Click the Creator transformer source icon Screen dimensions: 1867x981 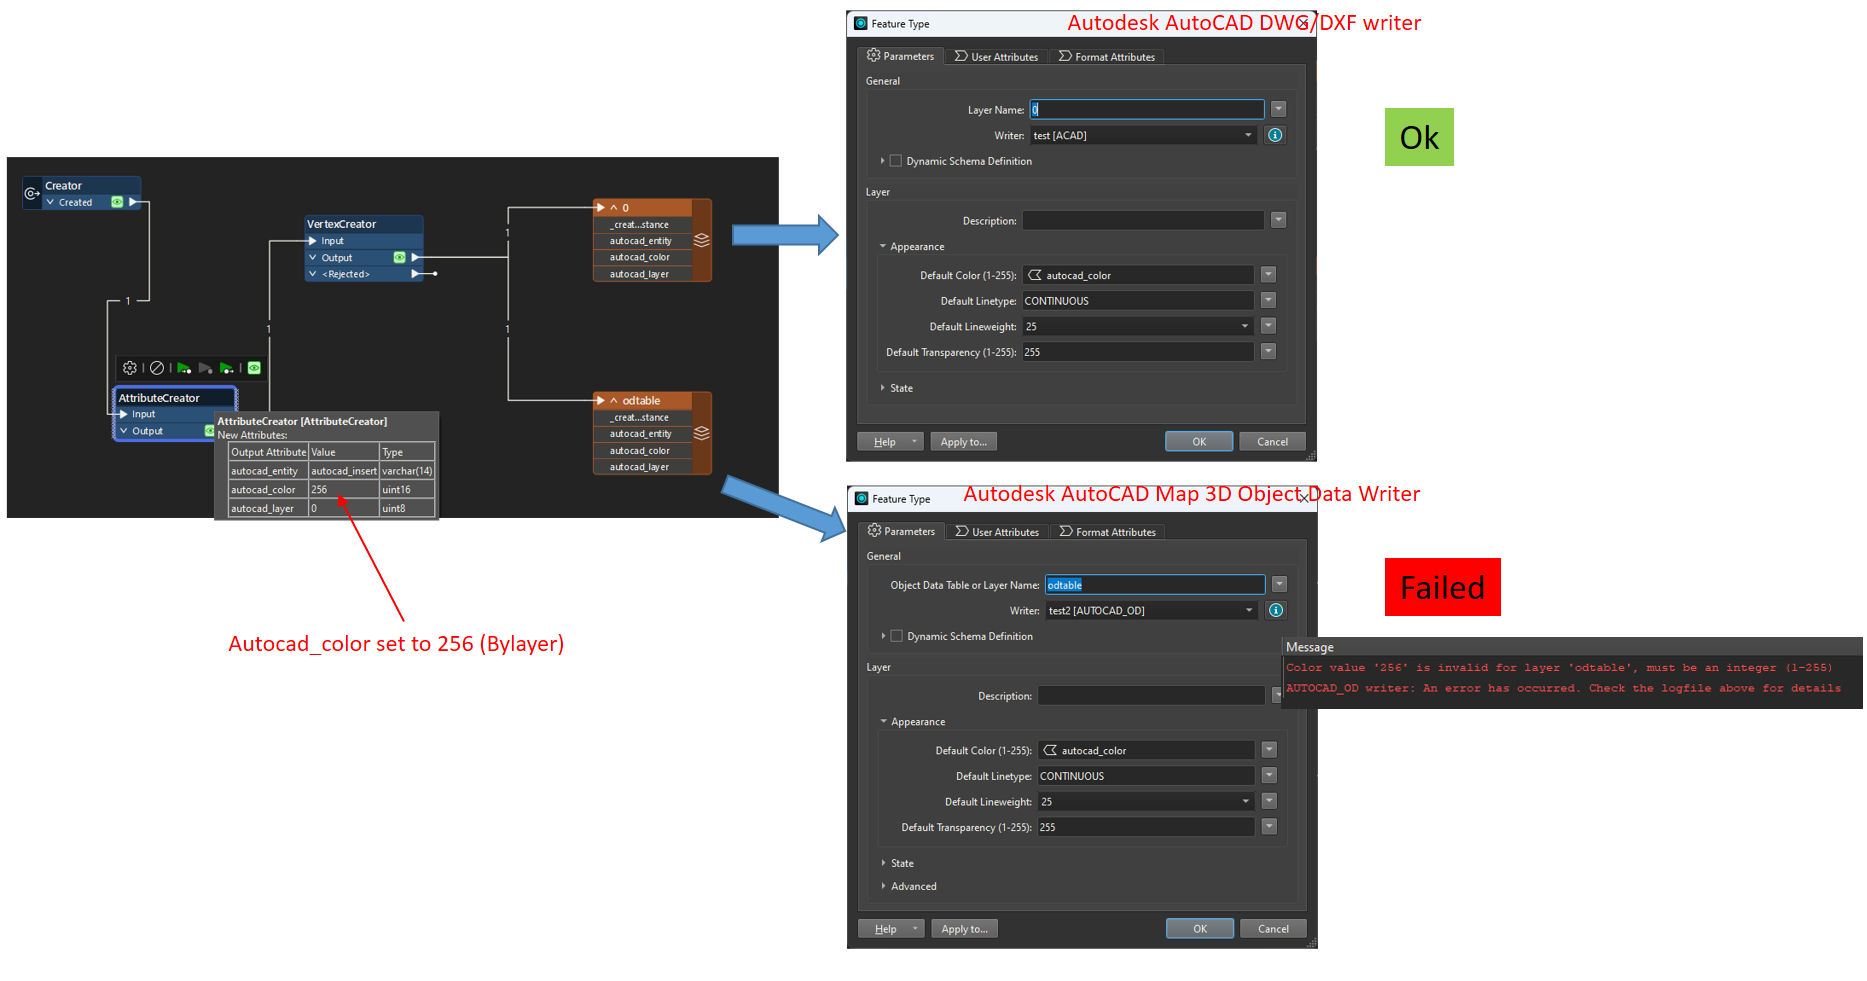32,193
